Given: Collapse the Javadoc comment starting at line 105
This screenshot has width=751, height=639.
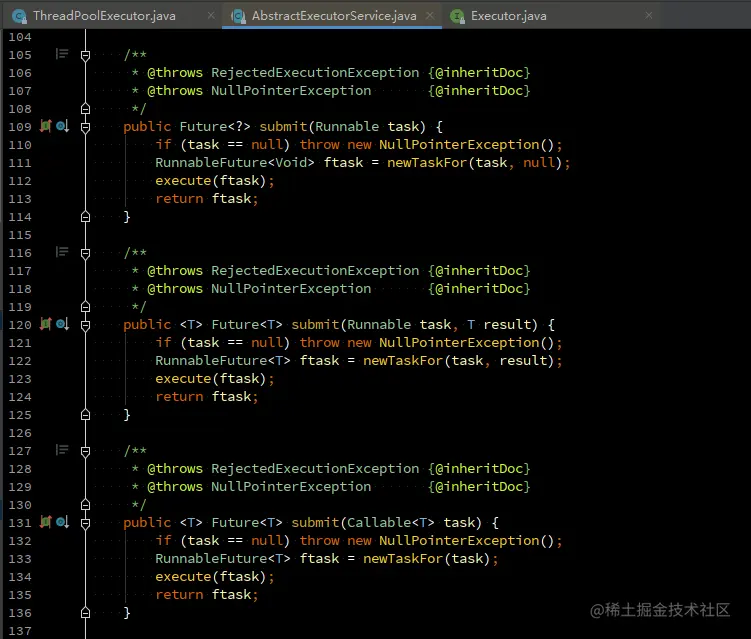Looking at the screenshot, I should [85, 56].
